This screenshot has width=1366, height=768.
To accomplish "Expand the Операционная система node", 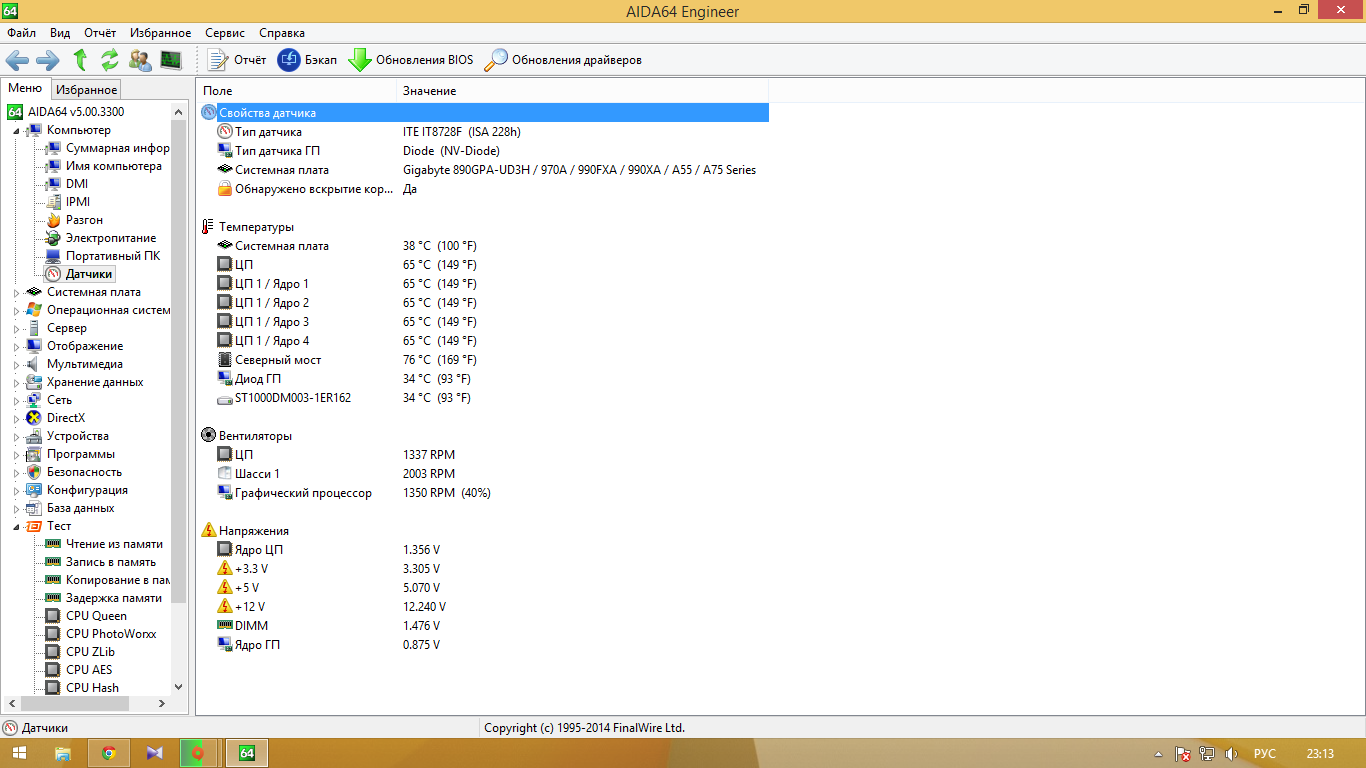I will point(16,310).
